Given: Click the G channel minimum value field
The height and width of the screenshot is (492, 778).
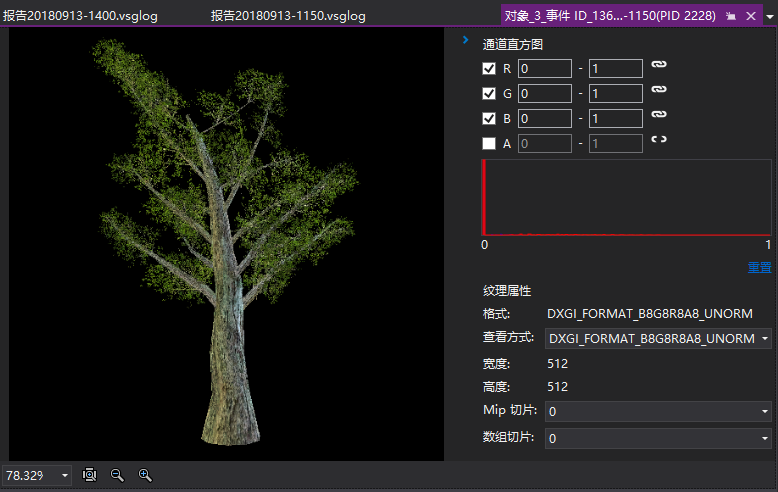Looking at the screenshot, I should click(x=545, y=93).
